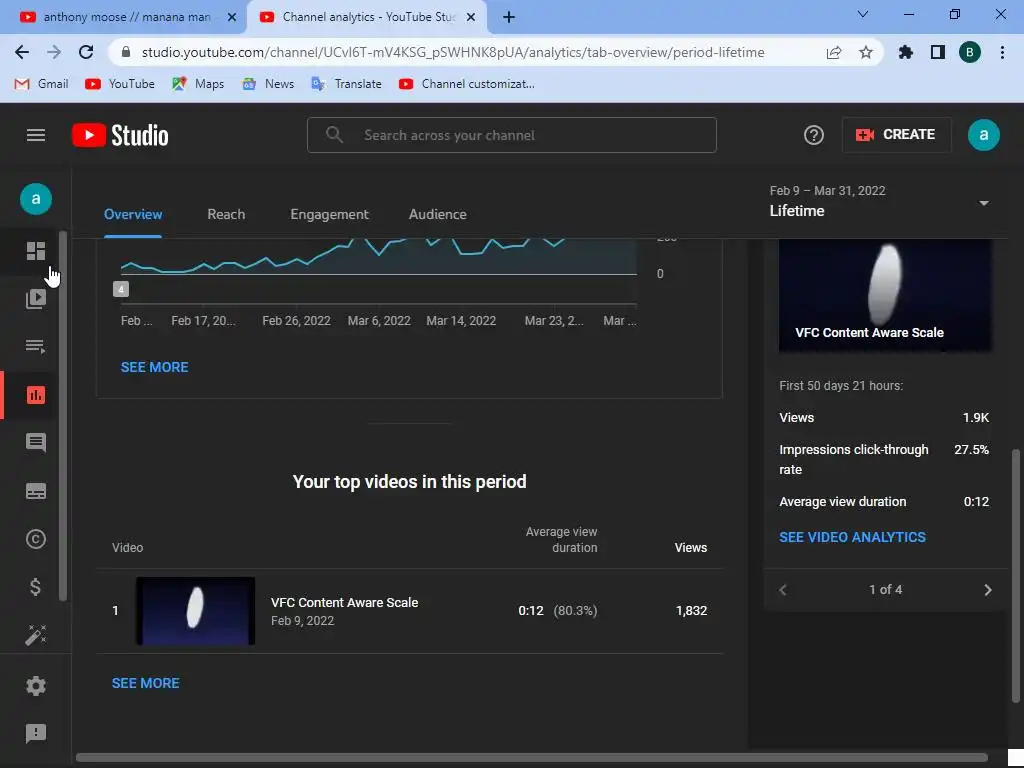1024x768 pixels.
Task: Click the VFC Content Aware Scale card thumbnail
Action: pyautogui.click(x=886, y=295)
